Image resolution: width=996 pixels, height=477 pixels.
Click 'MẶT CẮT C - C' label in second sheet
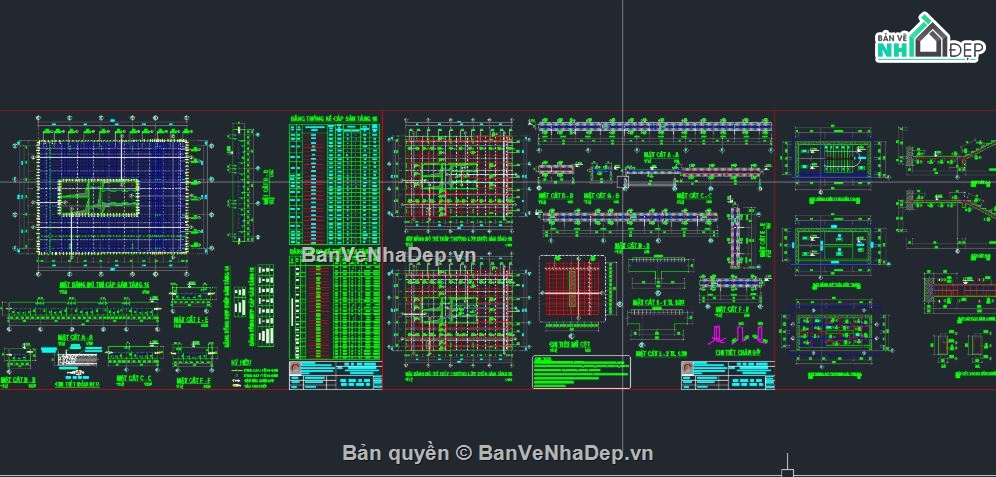pos(694,196)
